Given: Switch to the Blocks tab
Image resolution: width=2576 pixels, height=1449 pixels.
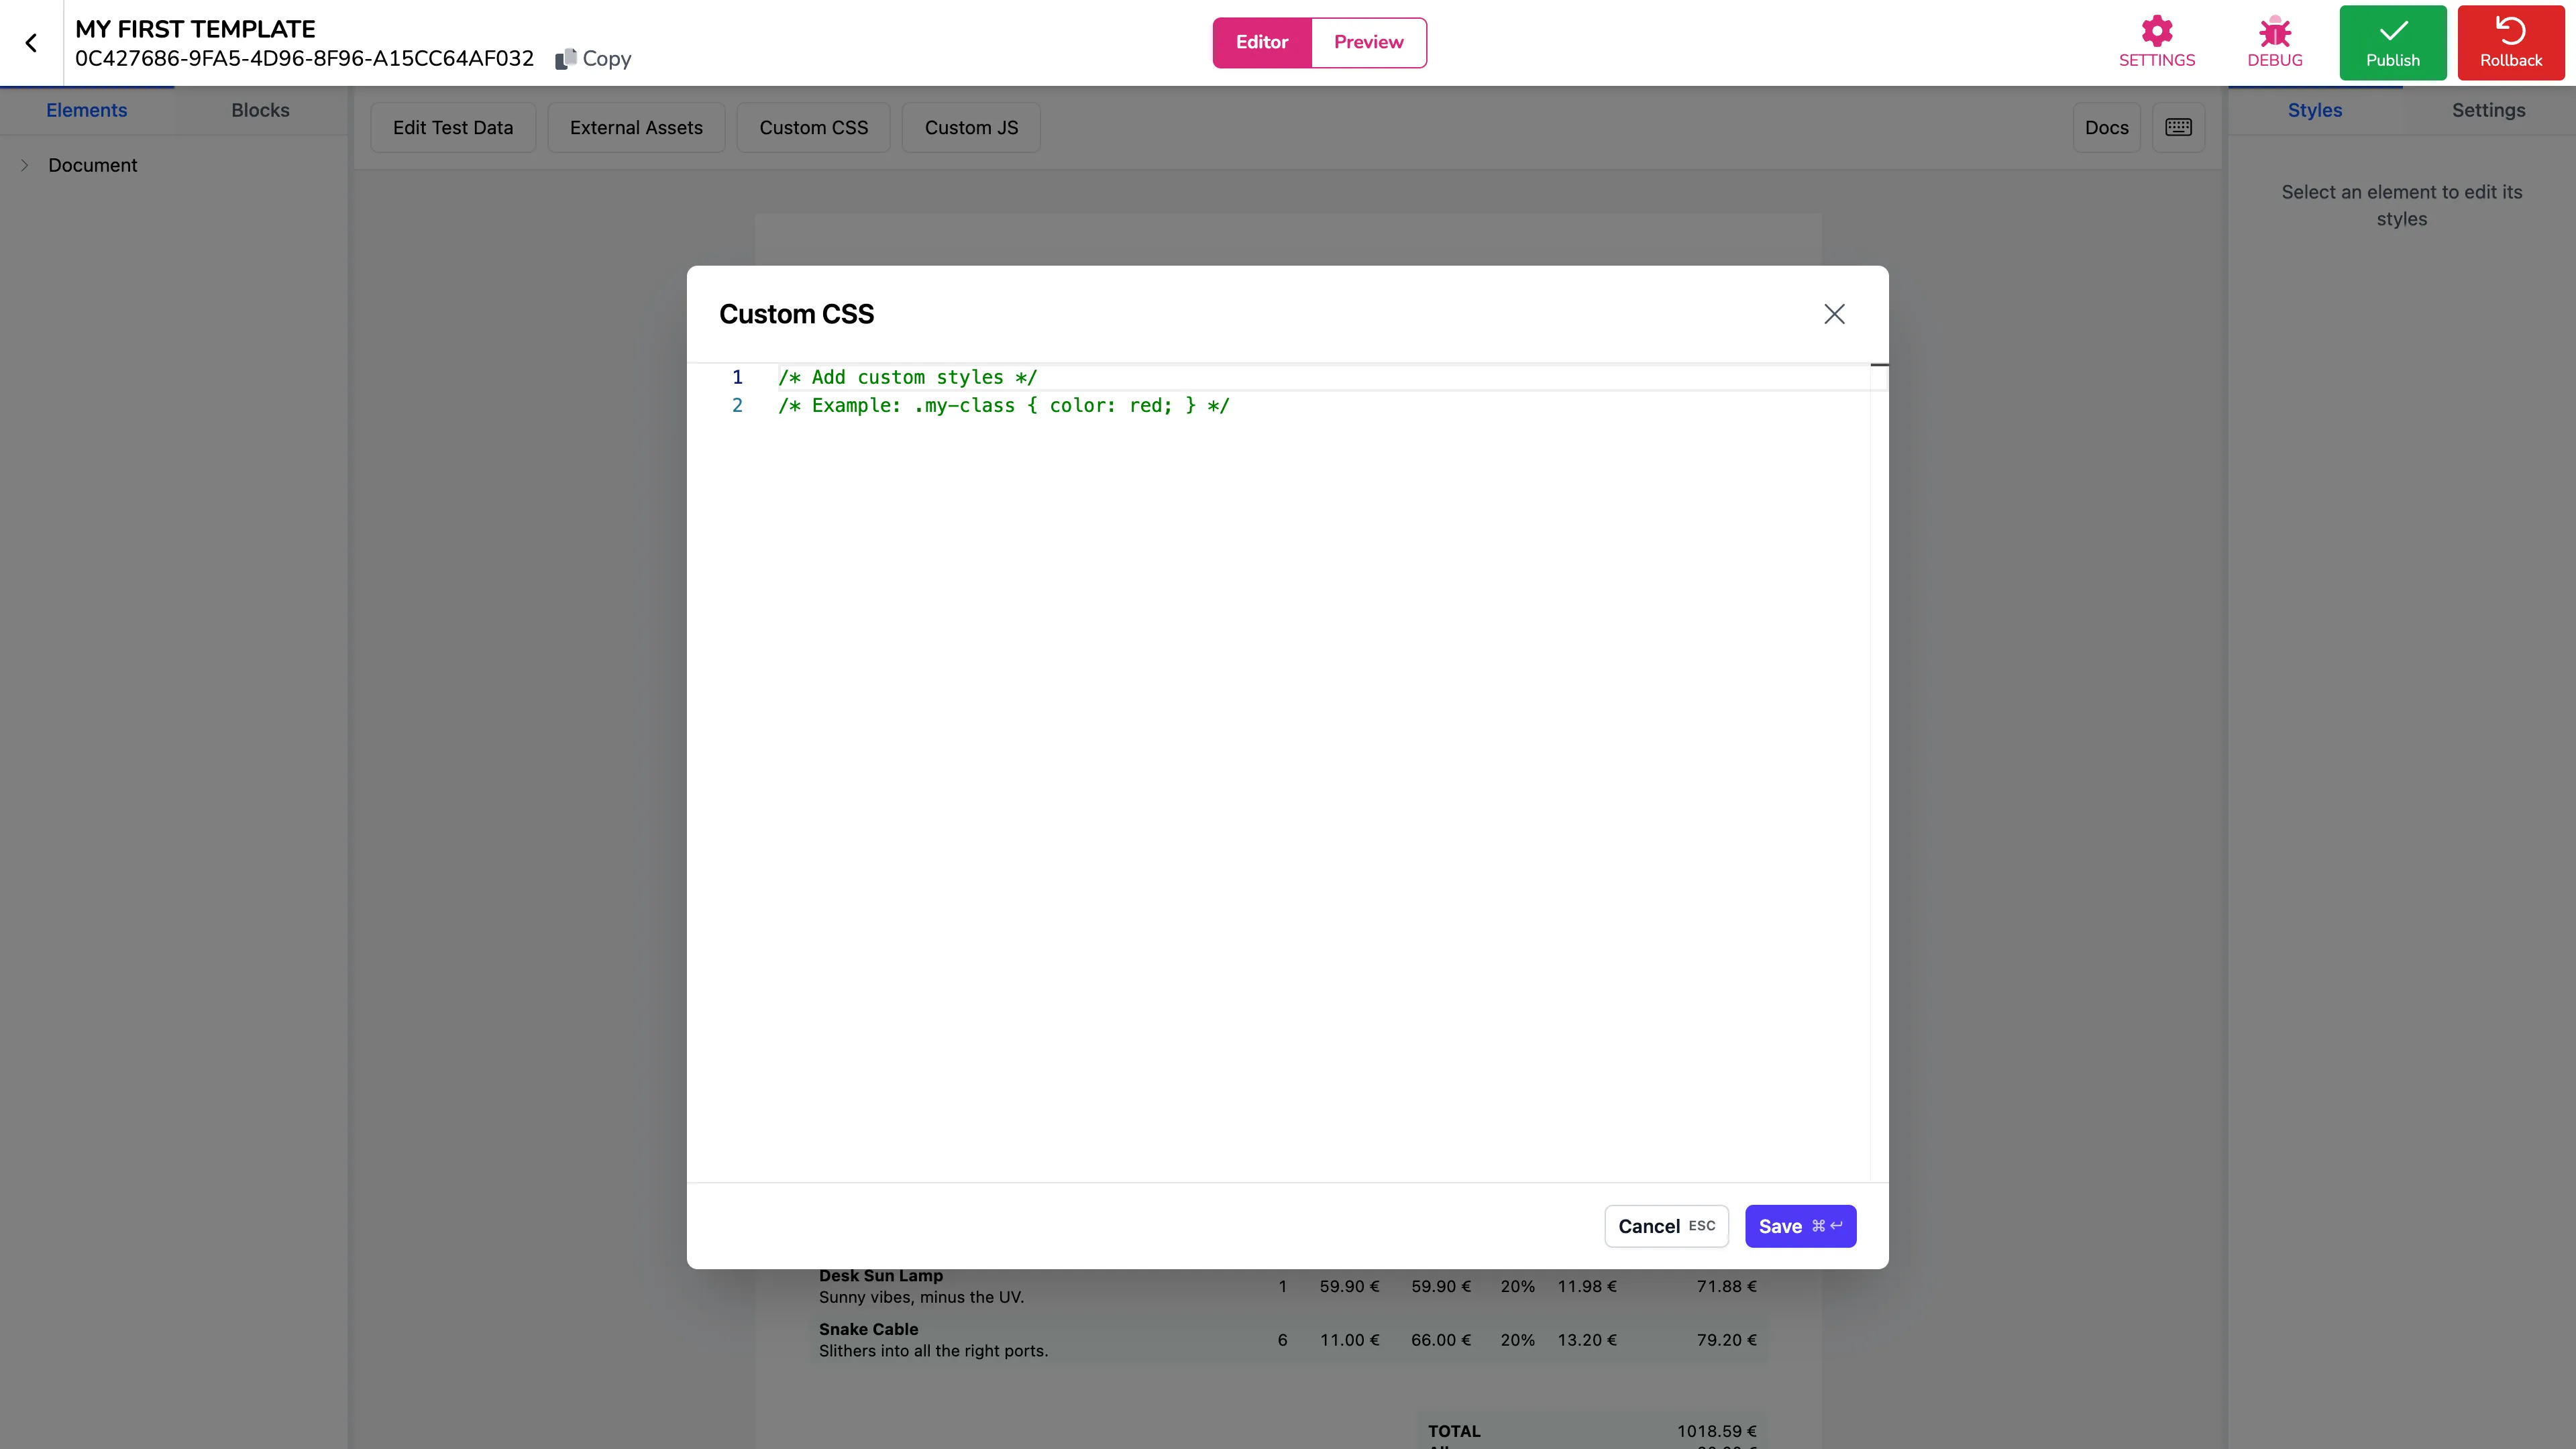Looking at the screenshot, I should pyautogui.click(x=260, y=110).
